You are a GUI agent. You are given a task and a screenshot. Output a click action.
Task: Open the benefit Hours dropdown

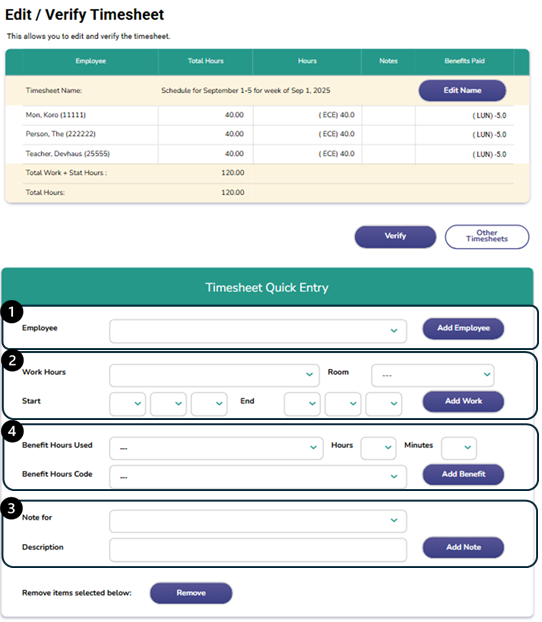tap(378, 448)
